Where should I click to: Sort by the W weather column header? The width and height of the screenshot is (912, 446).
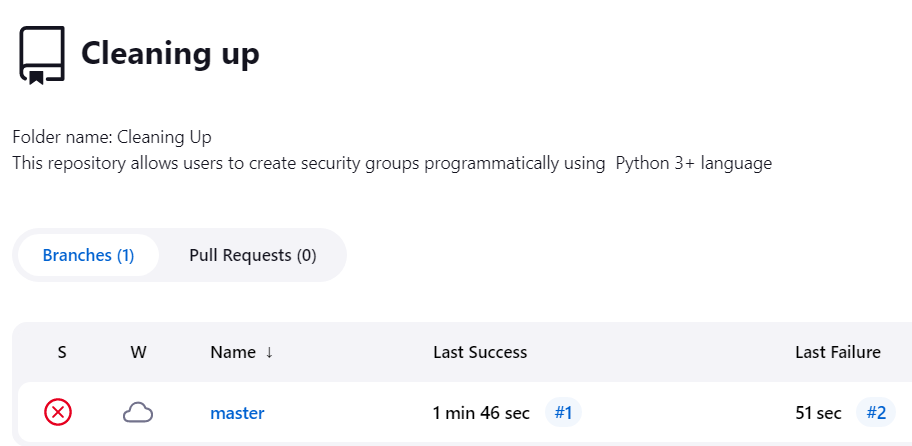pyautogui.click(x=138, y=352)
